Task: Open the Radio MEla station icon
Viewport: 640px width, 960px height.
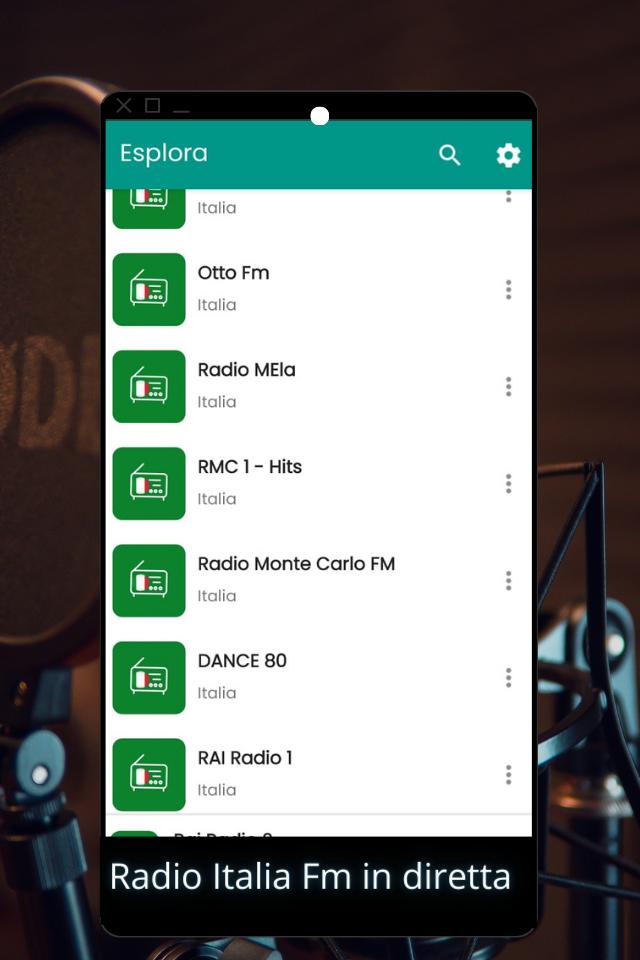Action: [149, 386]
